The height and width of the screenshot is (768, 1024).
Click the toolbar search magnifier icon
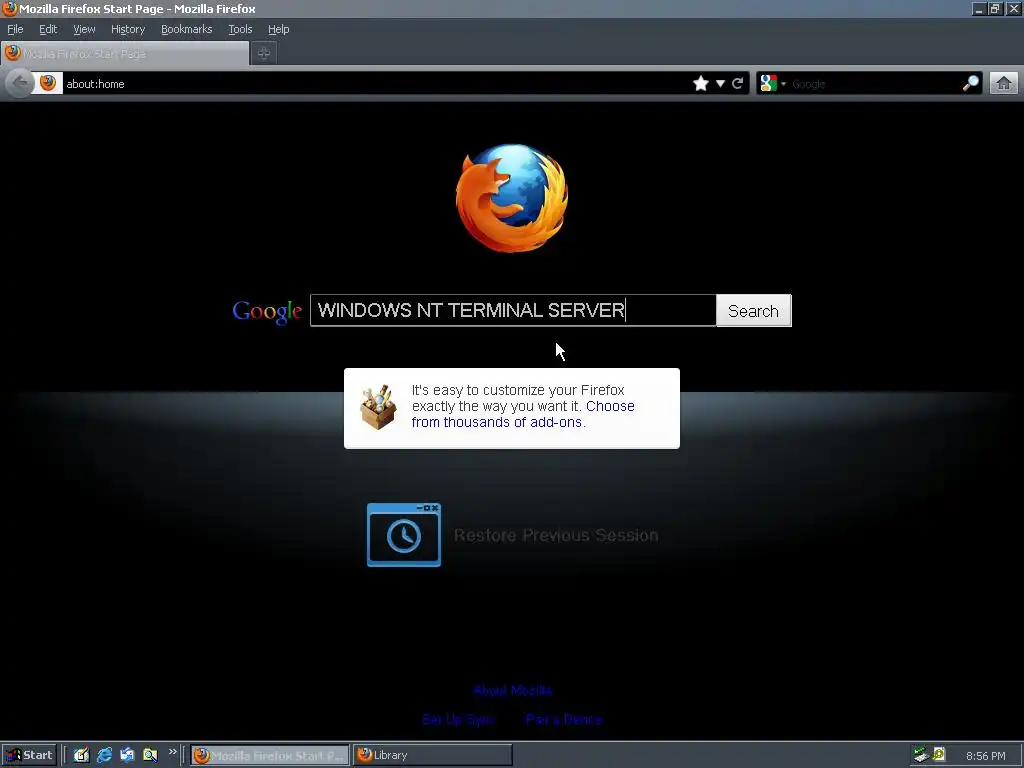tap(970, 83)
